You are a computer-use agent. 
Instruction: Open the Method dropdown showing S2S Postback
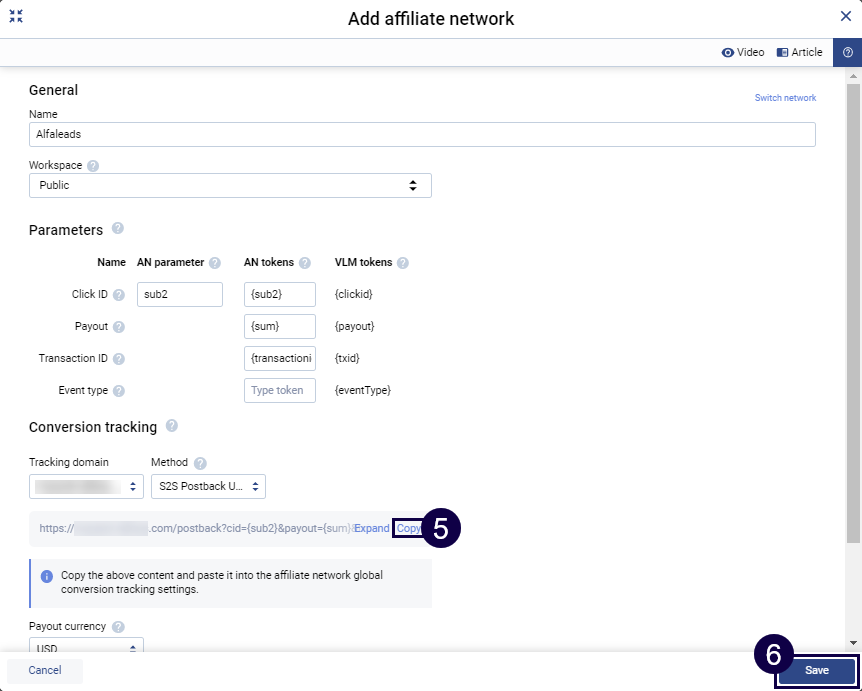click(x=208, y=487)
